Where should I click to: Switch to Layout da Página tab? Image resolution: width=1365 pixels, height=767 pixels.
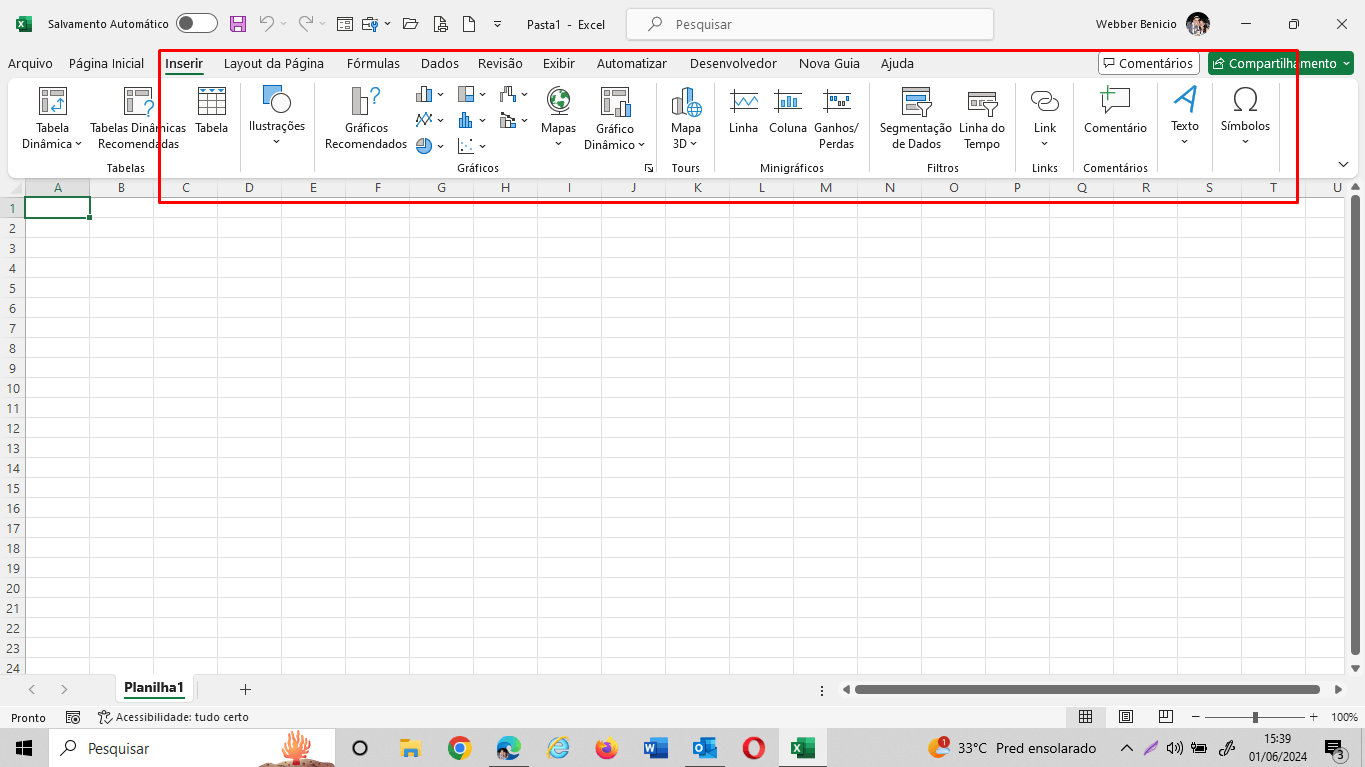coord(274,63)
